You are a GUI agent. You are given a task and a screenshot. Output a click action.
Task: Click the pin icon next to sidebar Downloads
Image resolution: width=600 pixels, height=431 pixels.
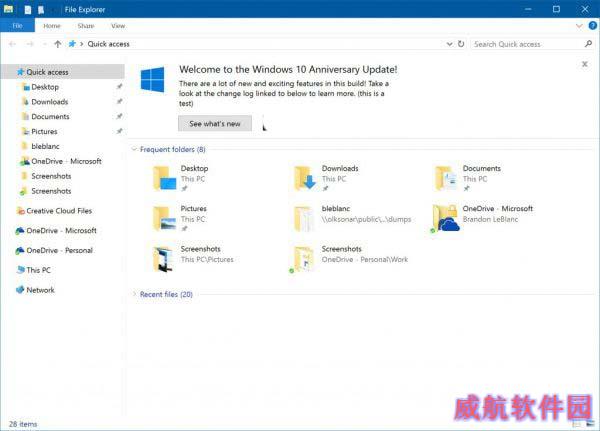(x=119, y=101)
